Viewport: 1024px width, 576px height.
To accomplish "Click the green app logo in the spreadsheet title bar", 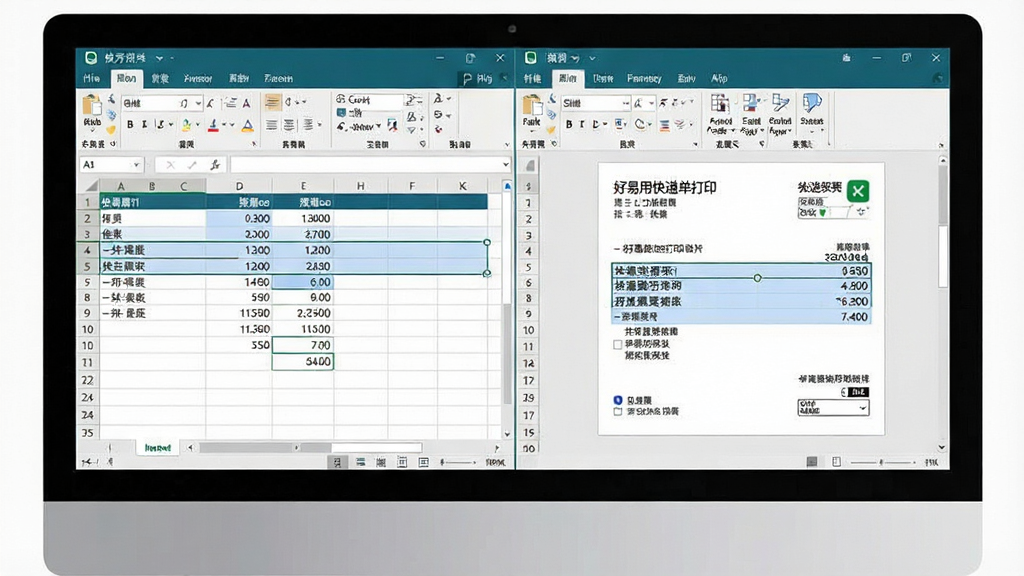I will [91, 58].
